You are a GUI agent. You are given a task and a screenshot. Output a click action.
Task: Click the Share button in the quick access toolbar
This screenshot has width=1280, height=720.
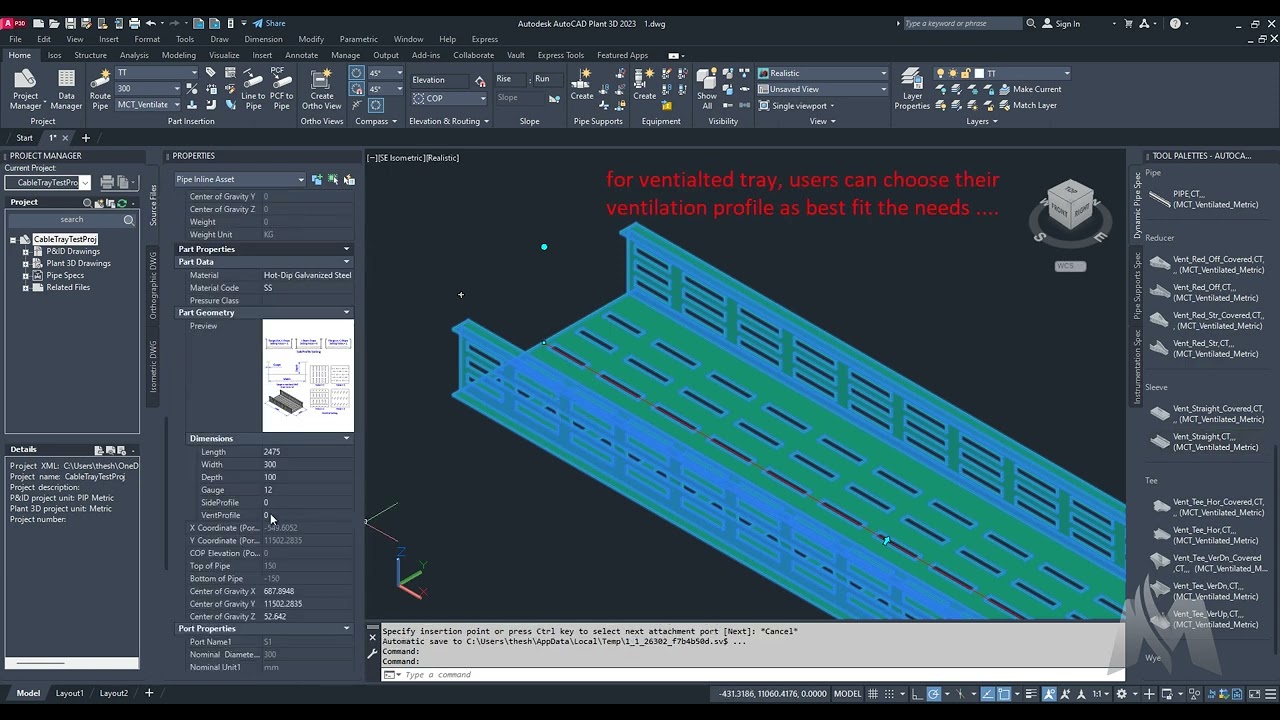click(268, 23)
